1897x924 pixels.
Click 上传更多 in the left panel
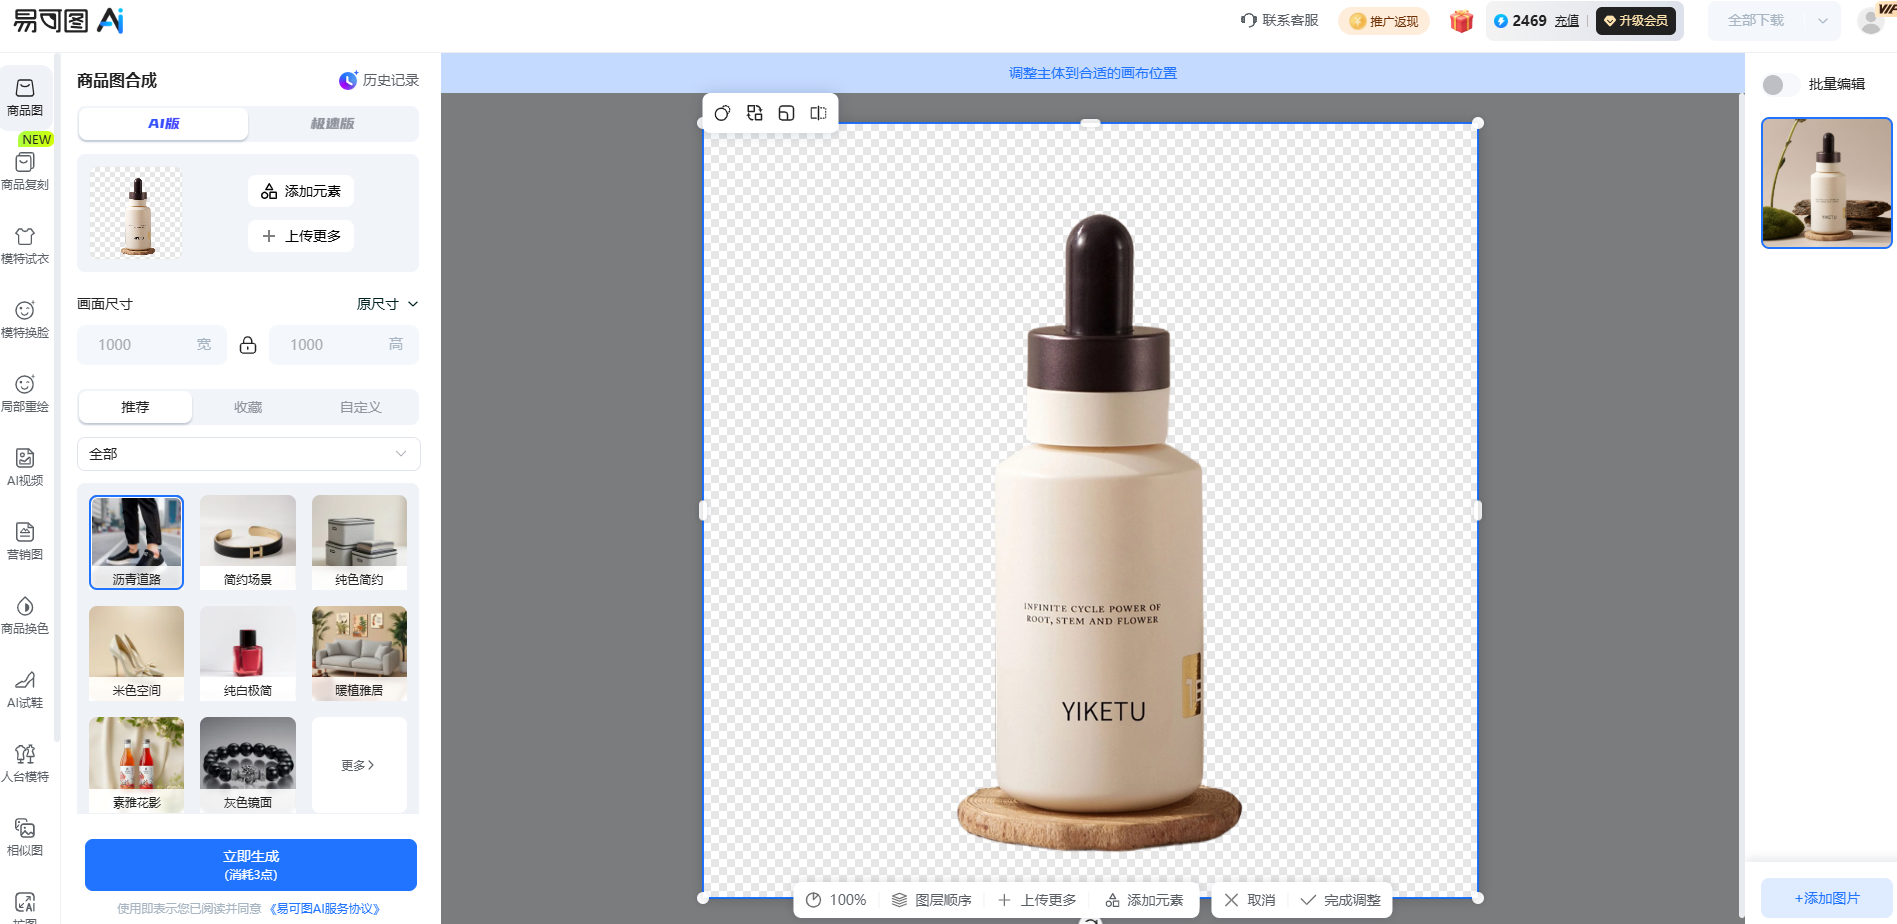301,236
